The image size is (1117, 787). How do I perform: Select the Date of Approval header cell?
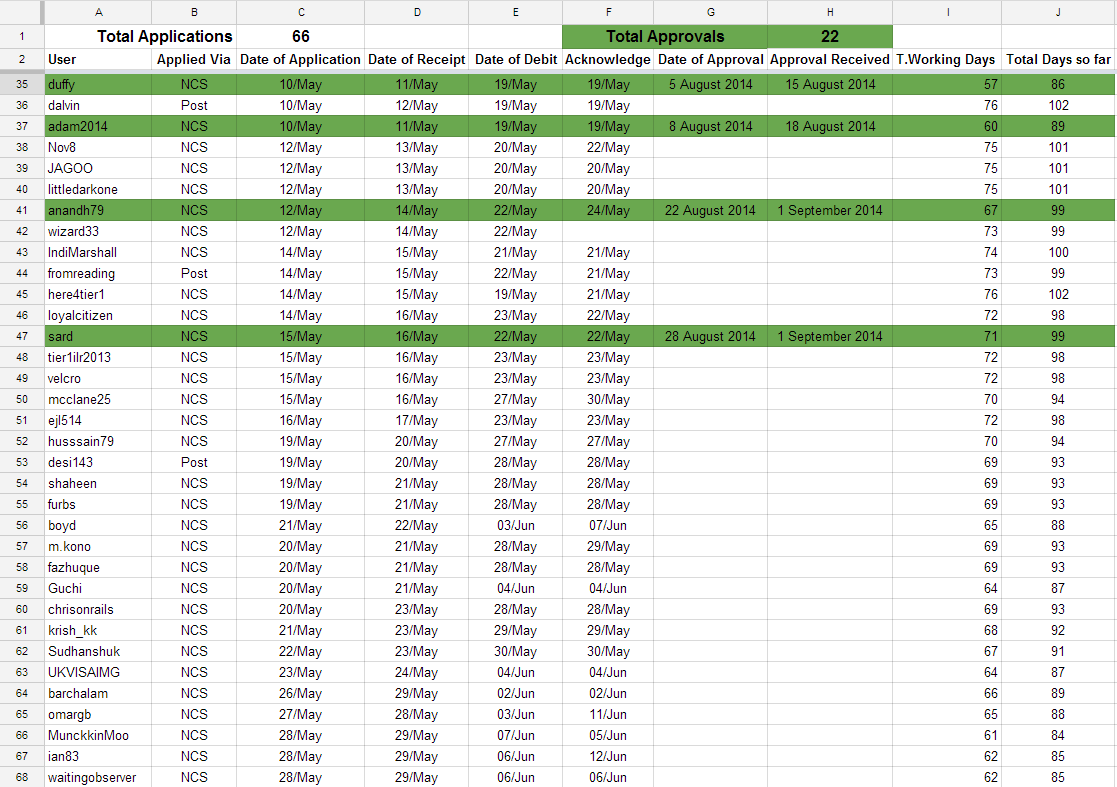710,60
